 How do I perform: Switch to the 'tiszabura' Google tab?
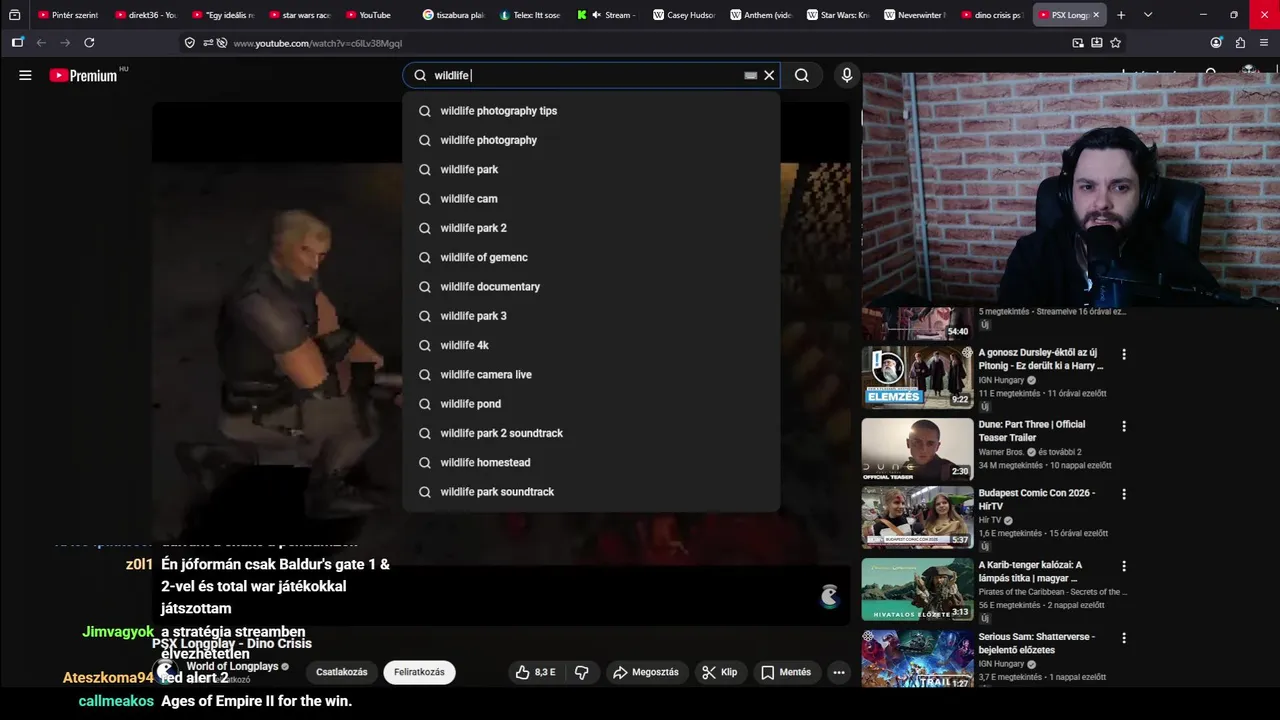(x=454, y=15)
